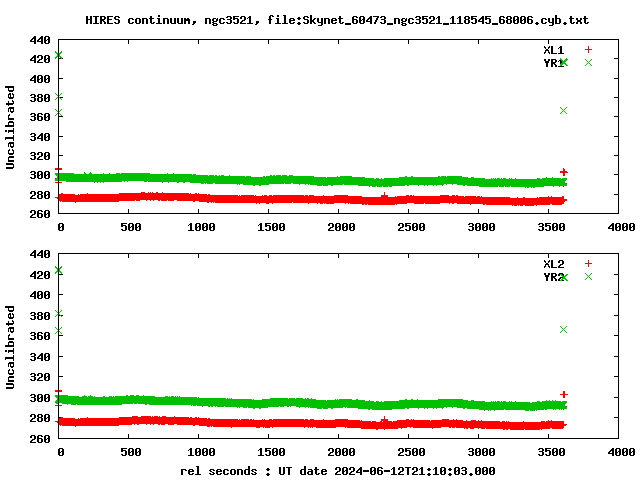Select the XL1 legend label

pos(553,50)
